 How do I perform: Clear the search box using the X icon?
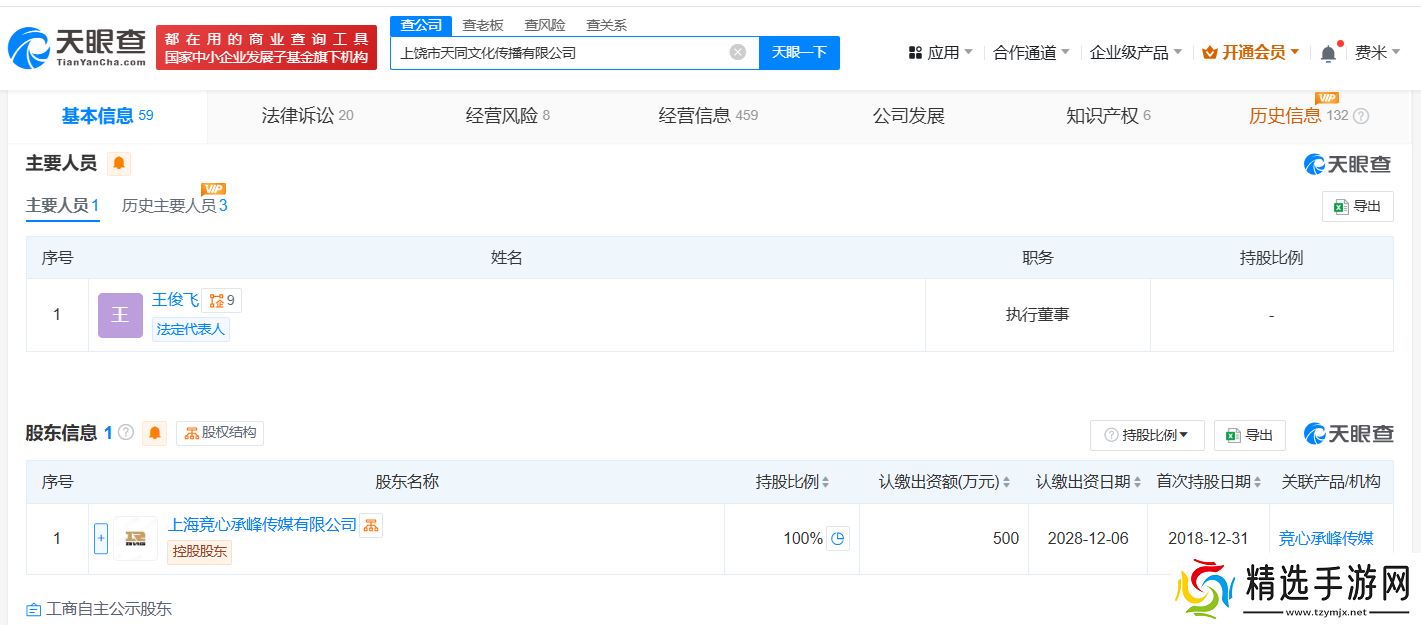tap(737, 52)
